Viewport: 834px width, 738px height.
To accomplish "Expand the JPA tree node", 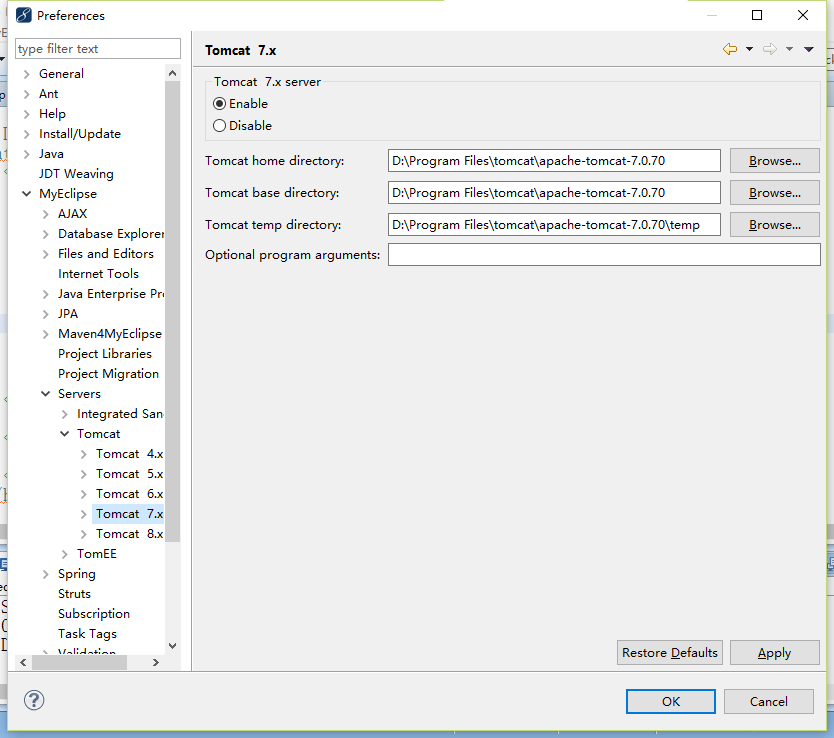I will tap(46, 314).
